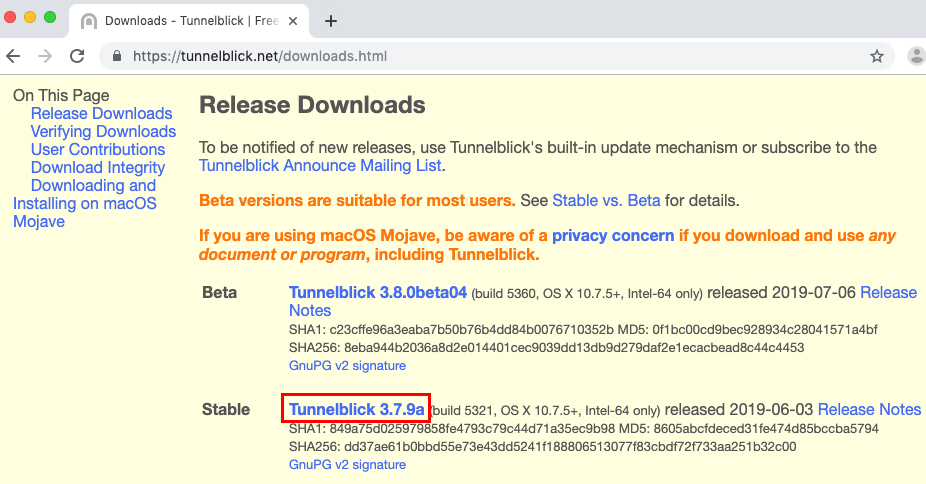Image resolution: width=926 pixels, height=484 pixels.
Task: Download Tunnelblick 3.8.0beta04 beta release
Action: click(378, 293)
